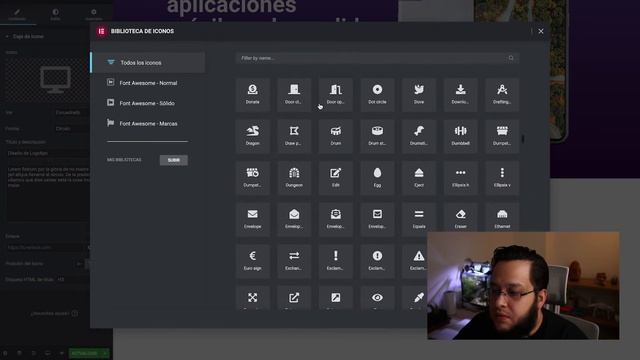Click the icon grid scrollbar handle
The image size is (640, 360).
coord(523,139)
